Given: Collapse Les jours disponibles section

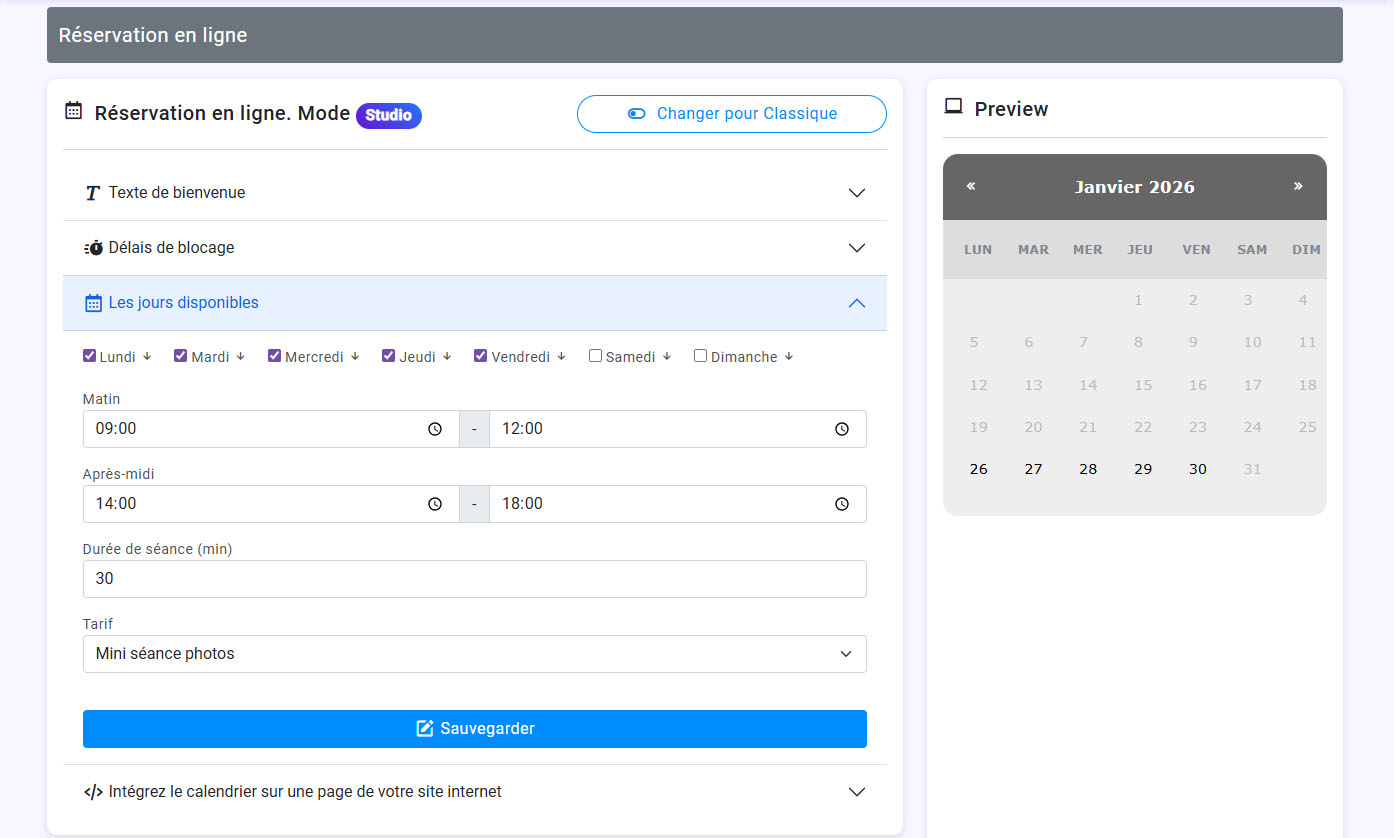Looking at the screenshot, I should tap(856, 302).
